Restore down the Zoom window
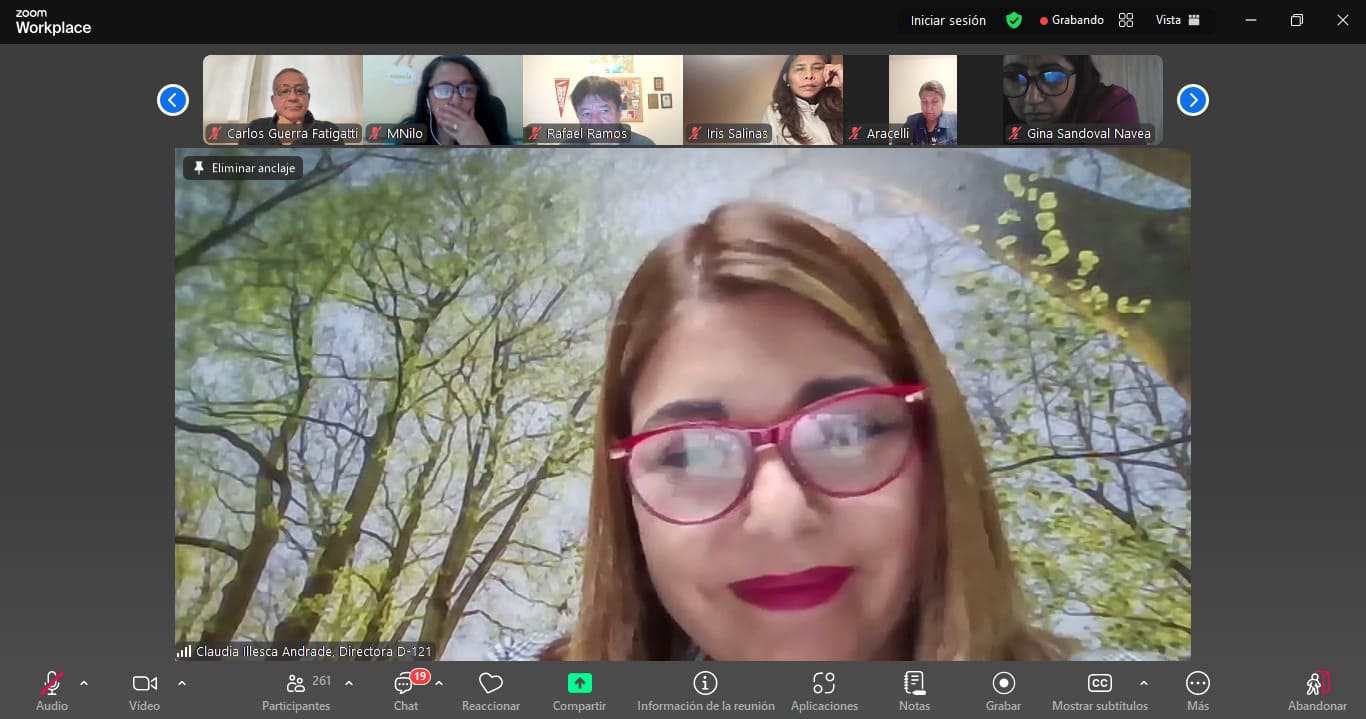The height and width of the screenshot is (719, 1366). tap(1297, 20)
